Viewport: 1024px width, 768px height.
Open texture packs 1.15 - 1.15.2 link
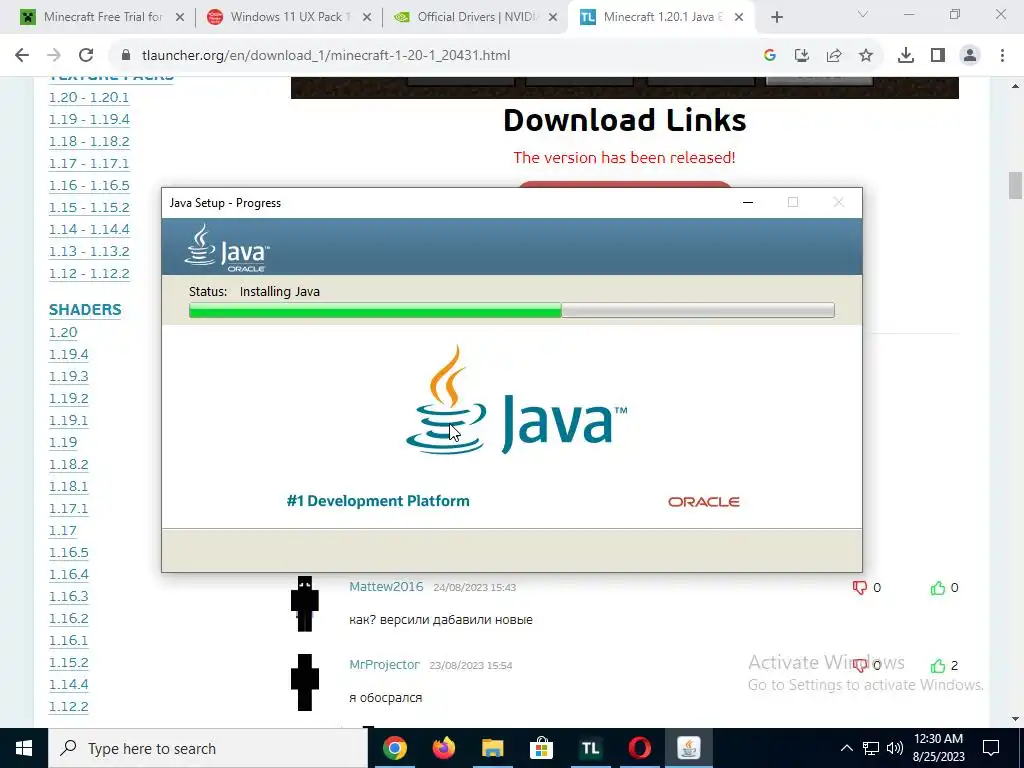[89, 208]
